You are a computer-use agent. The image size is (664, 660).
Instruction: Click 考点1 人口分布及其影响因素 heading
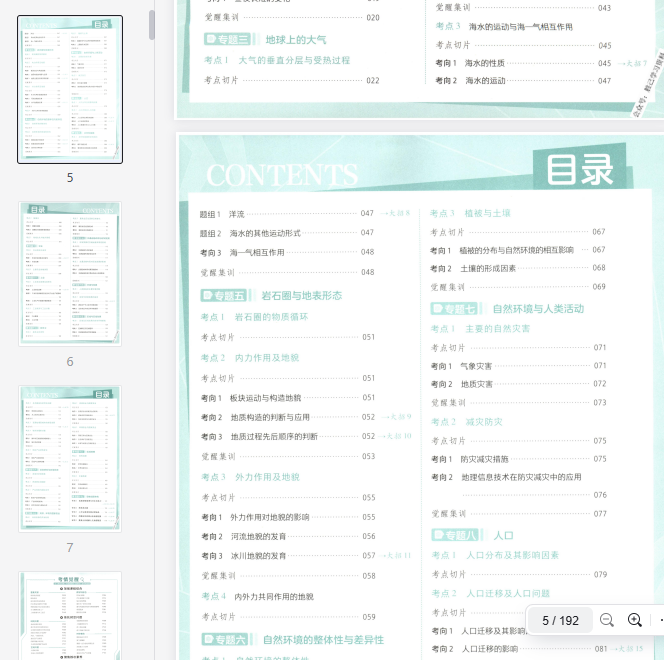point(495,555)
